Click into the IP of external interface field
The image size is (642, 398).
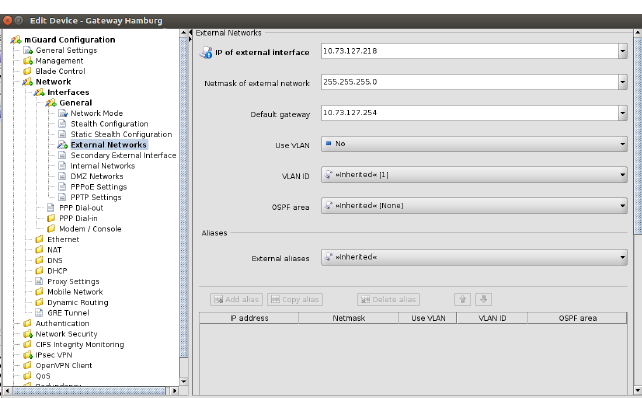click(470, 51)
